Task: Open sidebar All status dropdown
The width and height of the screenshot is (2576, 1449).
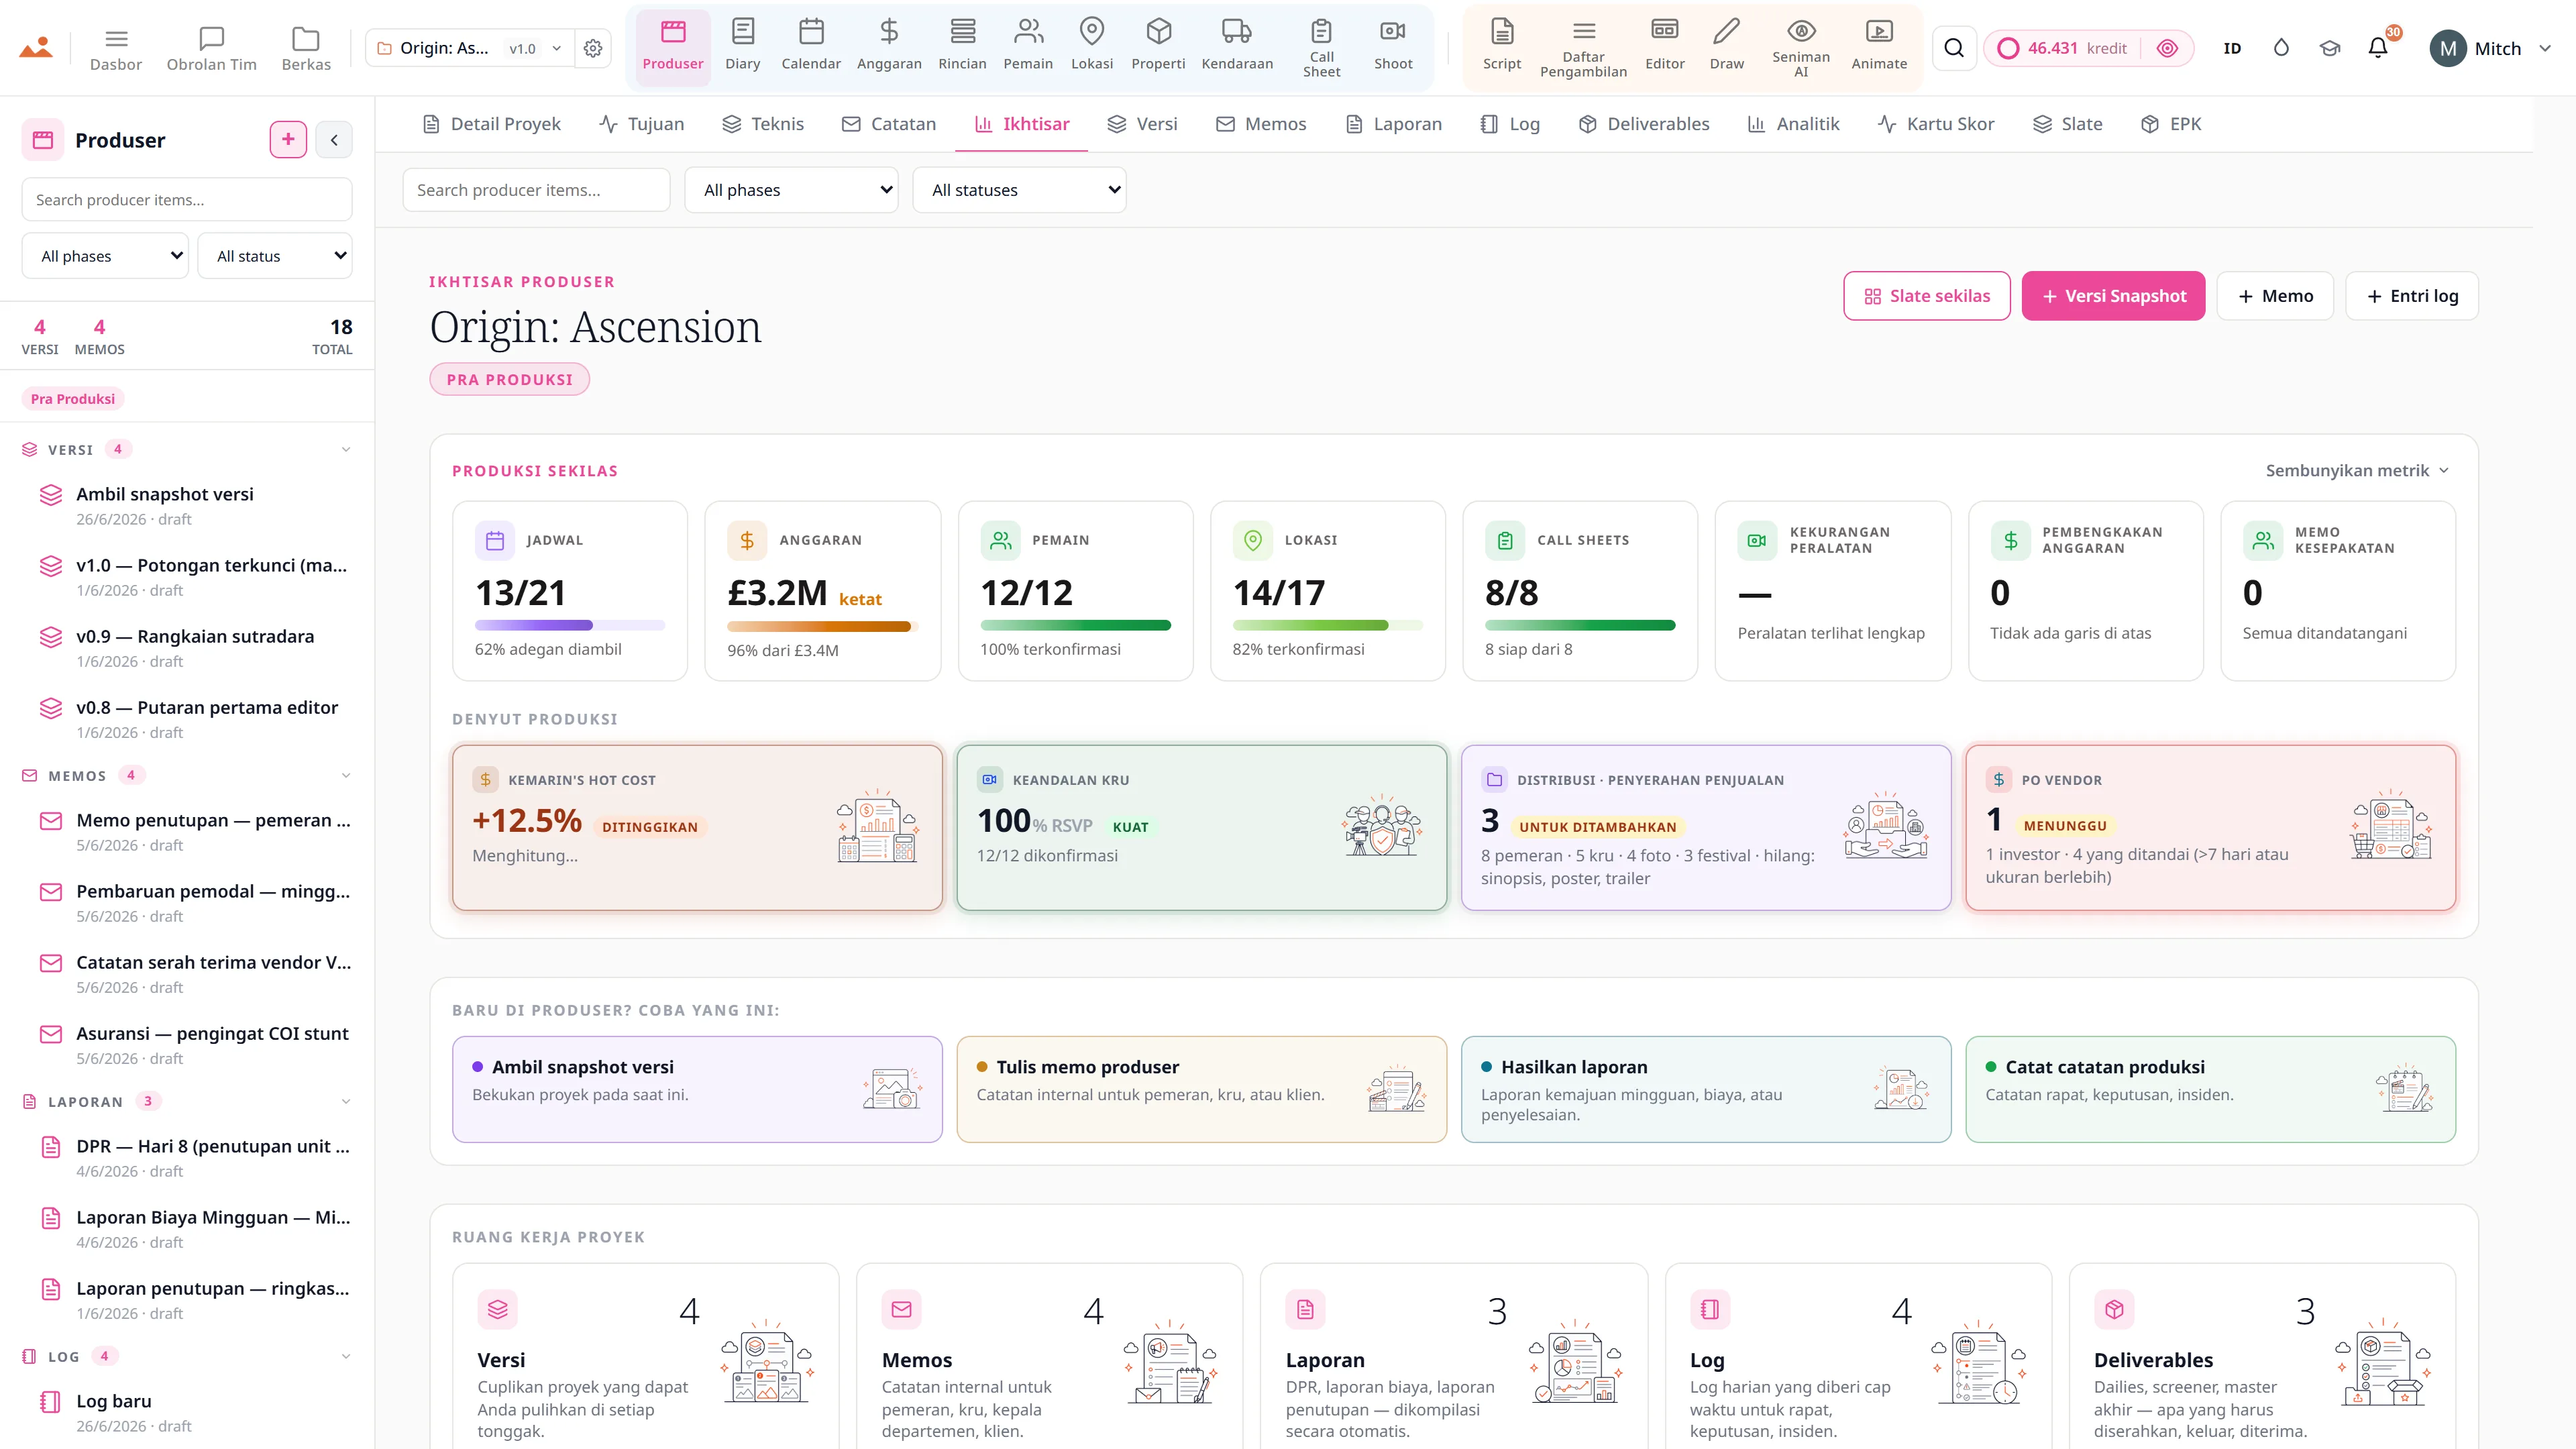Action: click(x=275, y=256)
